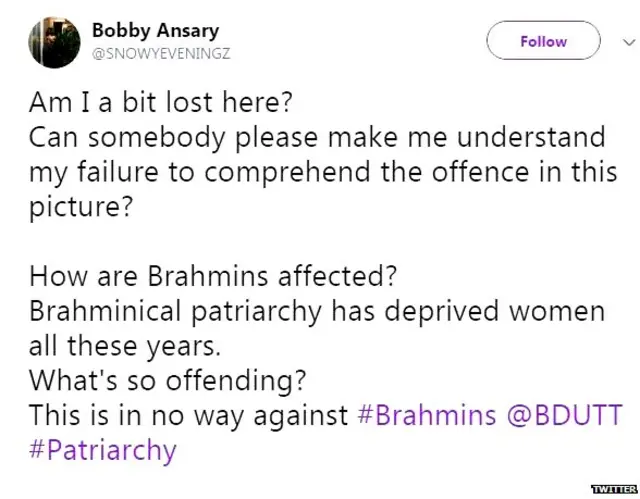
Task: Click the line "What's so offending?"
Action: click(x=165, y=380)
